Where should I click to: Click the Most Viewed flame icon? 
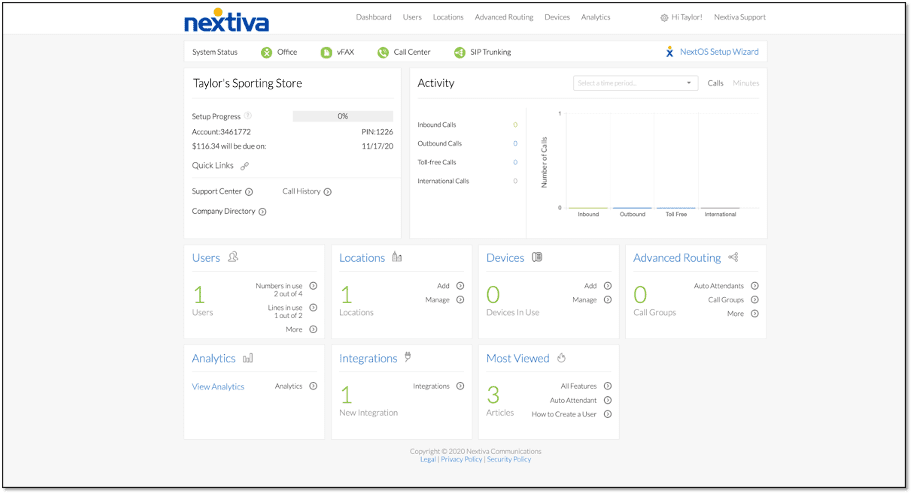click(x=561, y=358)
